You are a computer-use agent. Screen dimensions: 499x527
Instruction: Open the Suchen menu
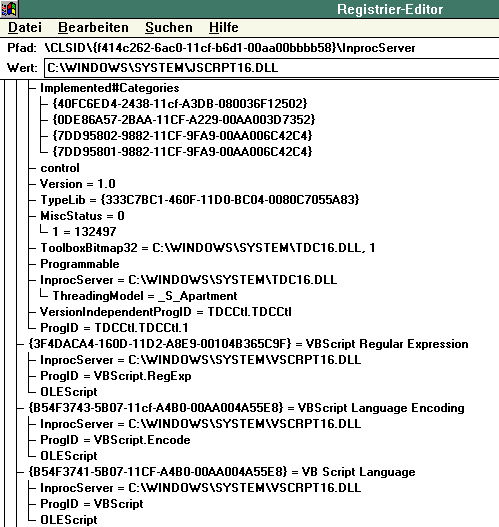[x=169, y=27]
